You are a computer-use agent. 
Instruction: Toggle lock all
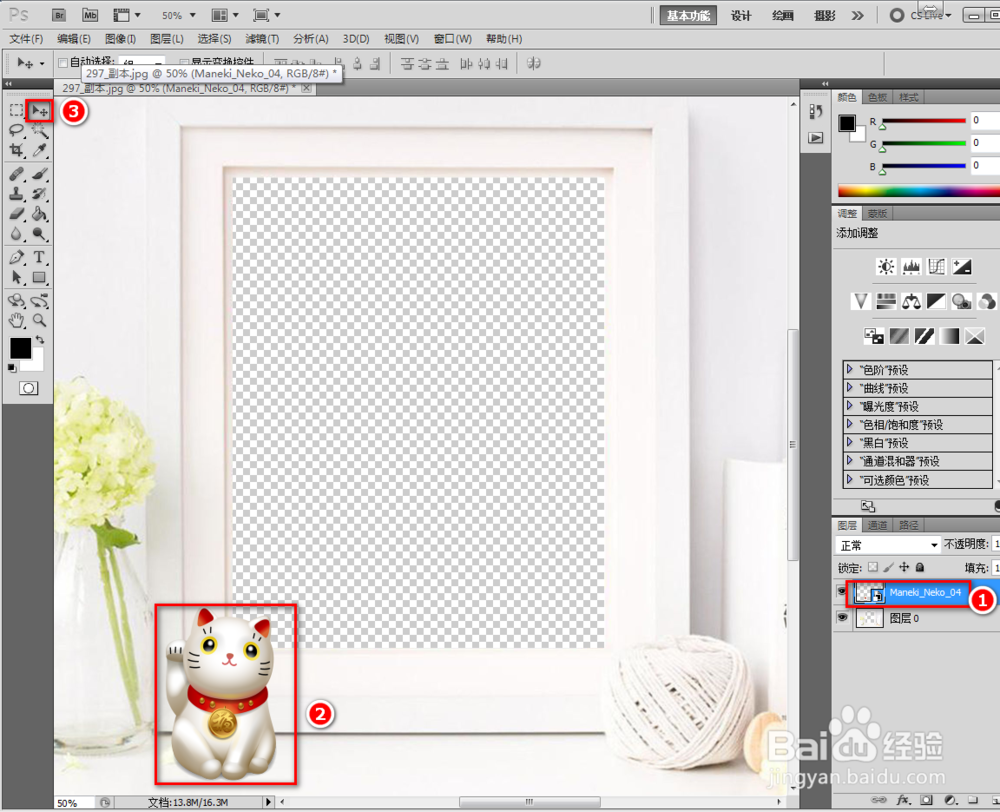coord(920,567)
